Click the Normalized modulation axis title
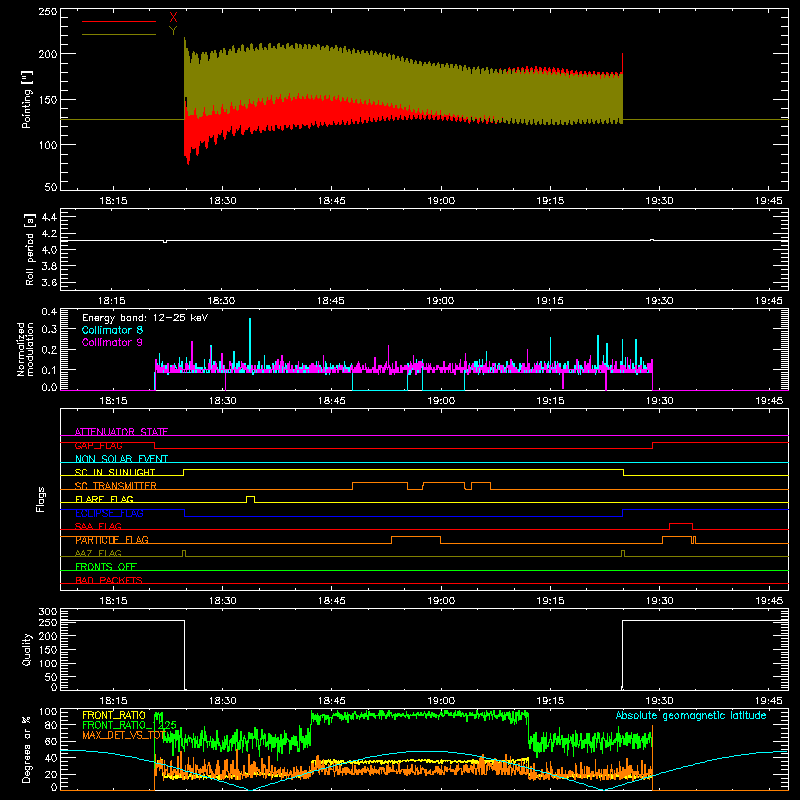This screenshot has height=800, width=800. pyautogui.click(x=26, y=349)
